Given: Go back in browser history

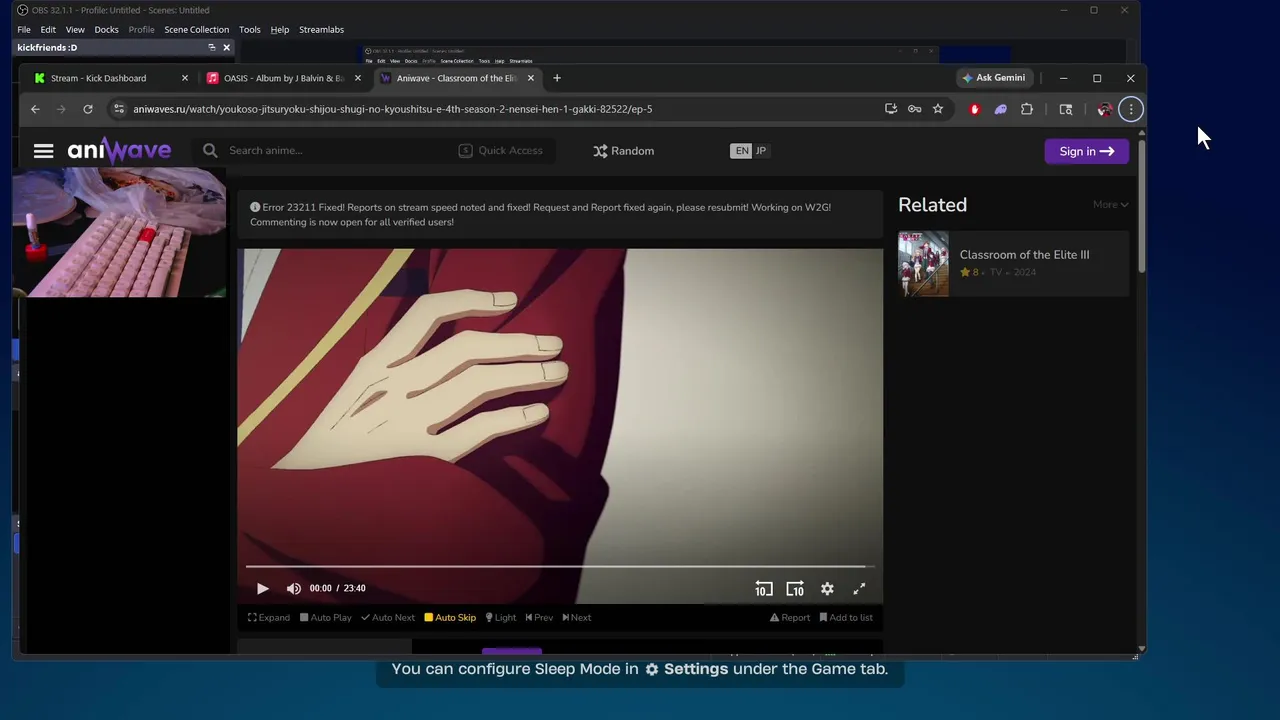Looking at the screenshot, I should 35,109.
